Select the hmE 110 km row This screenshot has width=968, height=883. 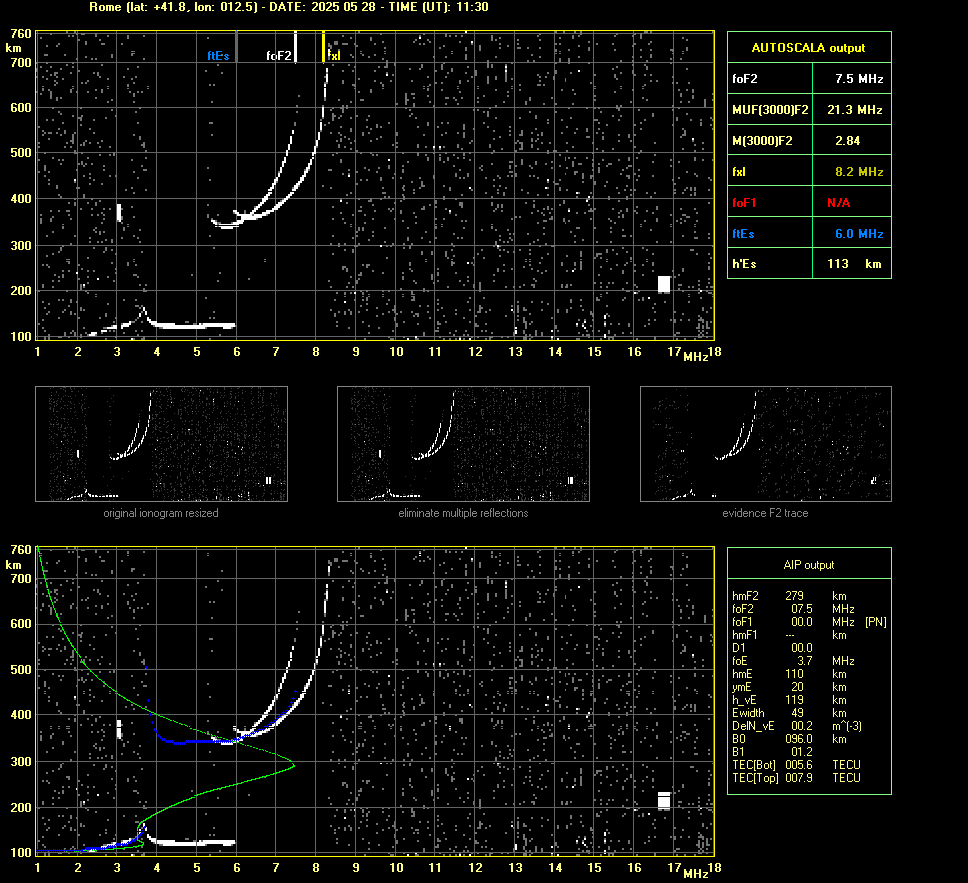pyautogui.click(x=790, y=674)
